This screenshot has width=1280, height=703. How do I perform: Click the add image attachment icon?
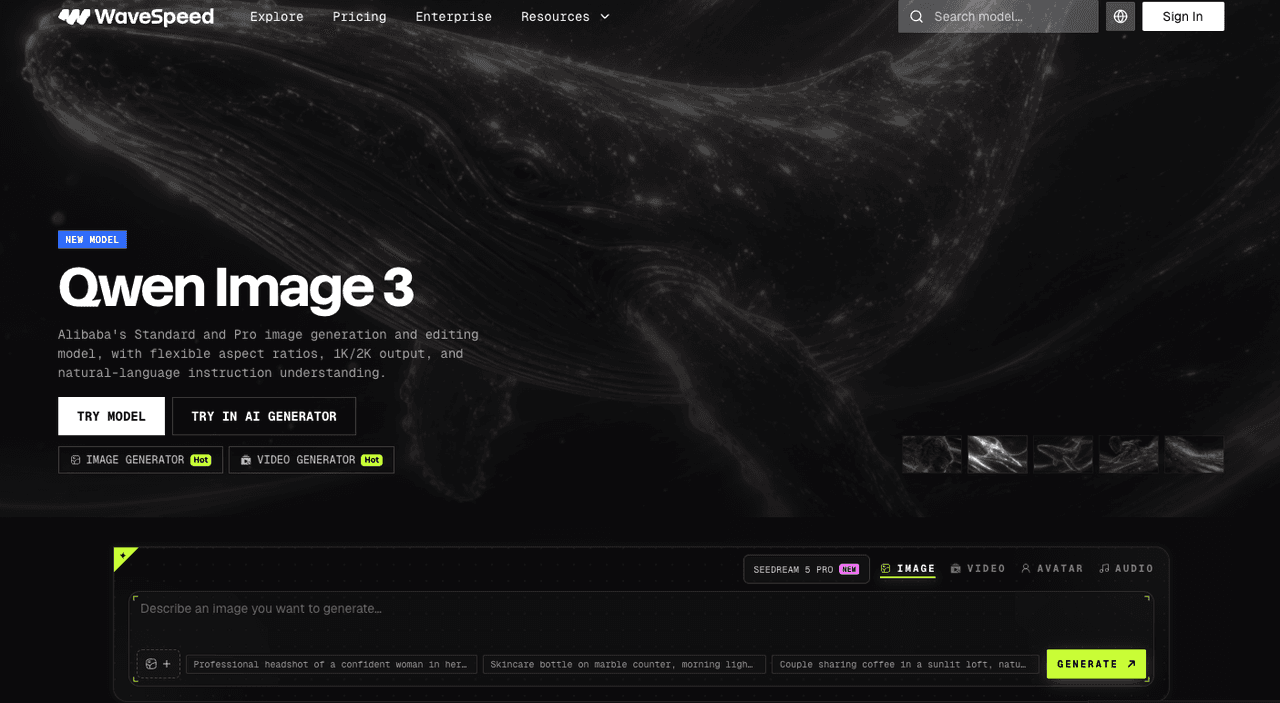click(158, 664)
